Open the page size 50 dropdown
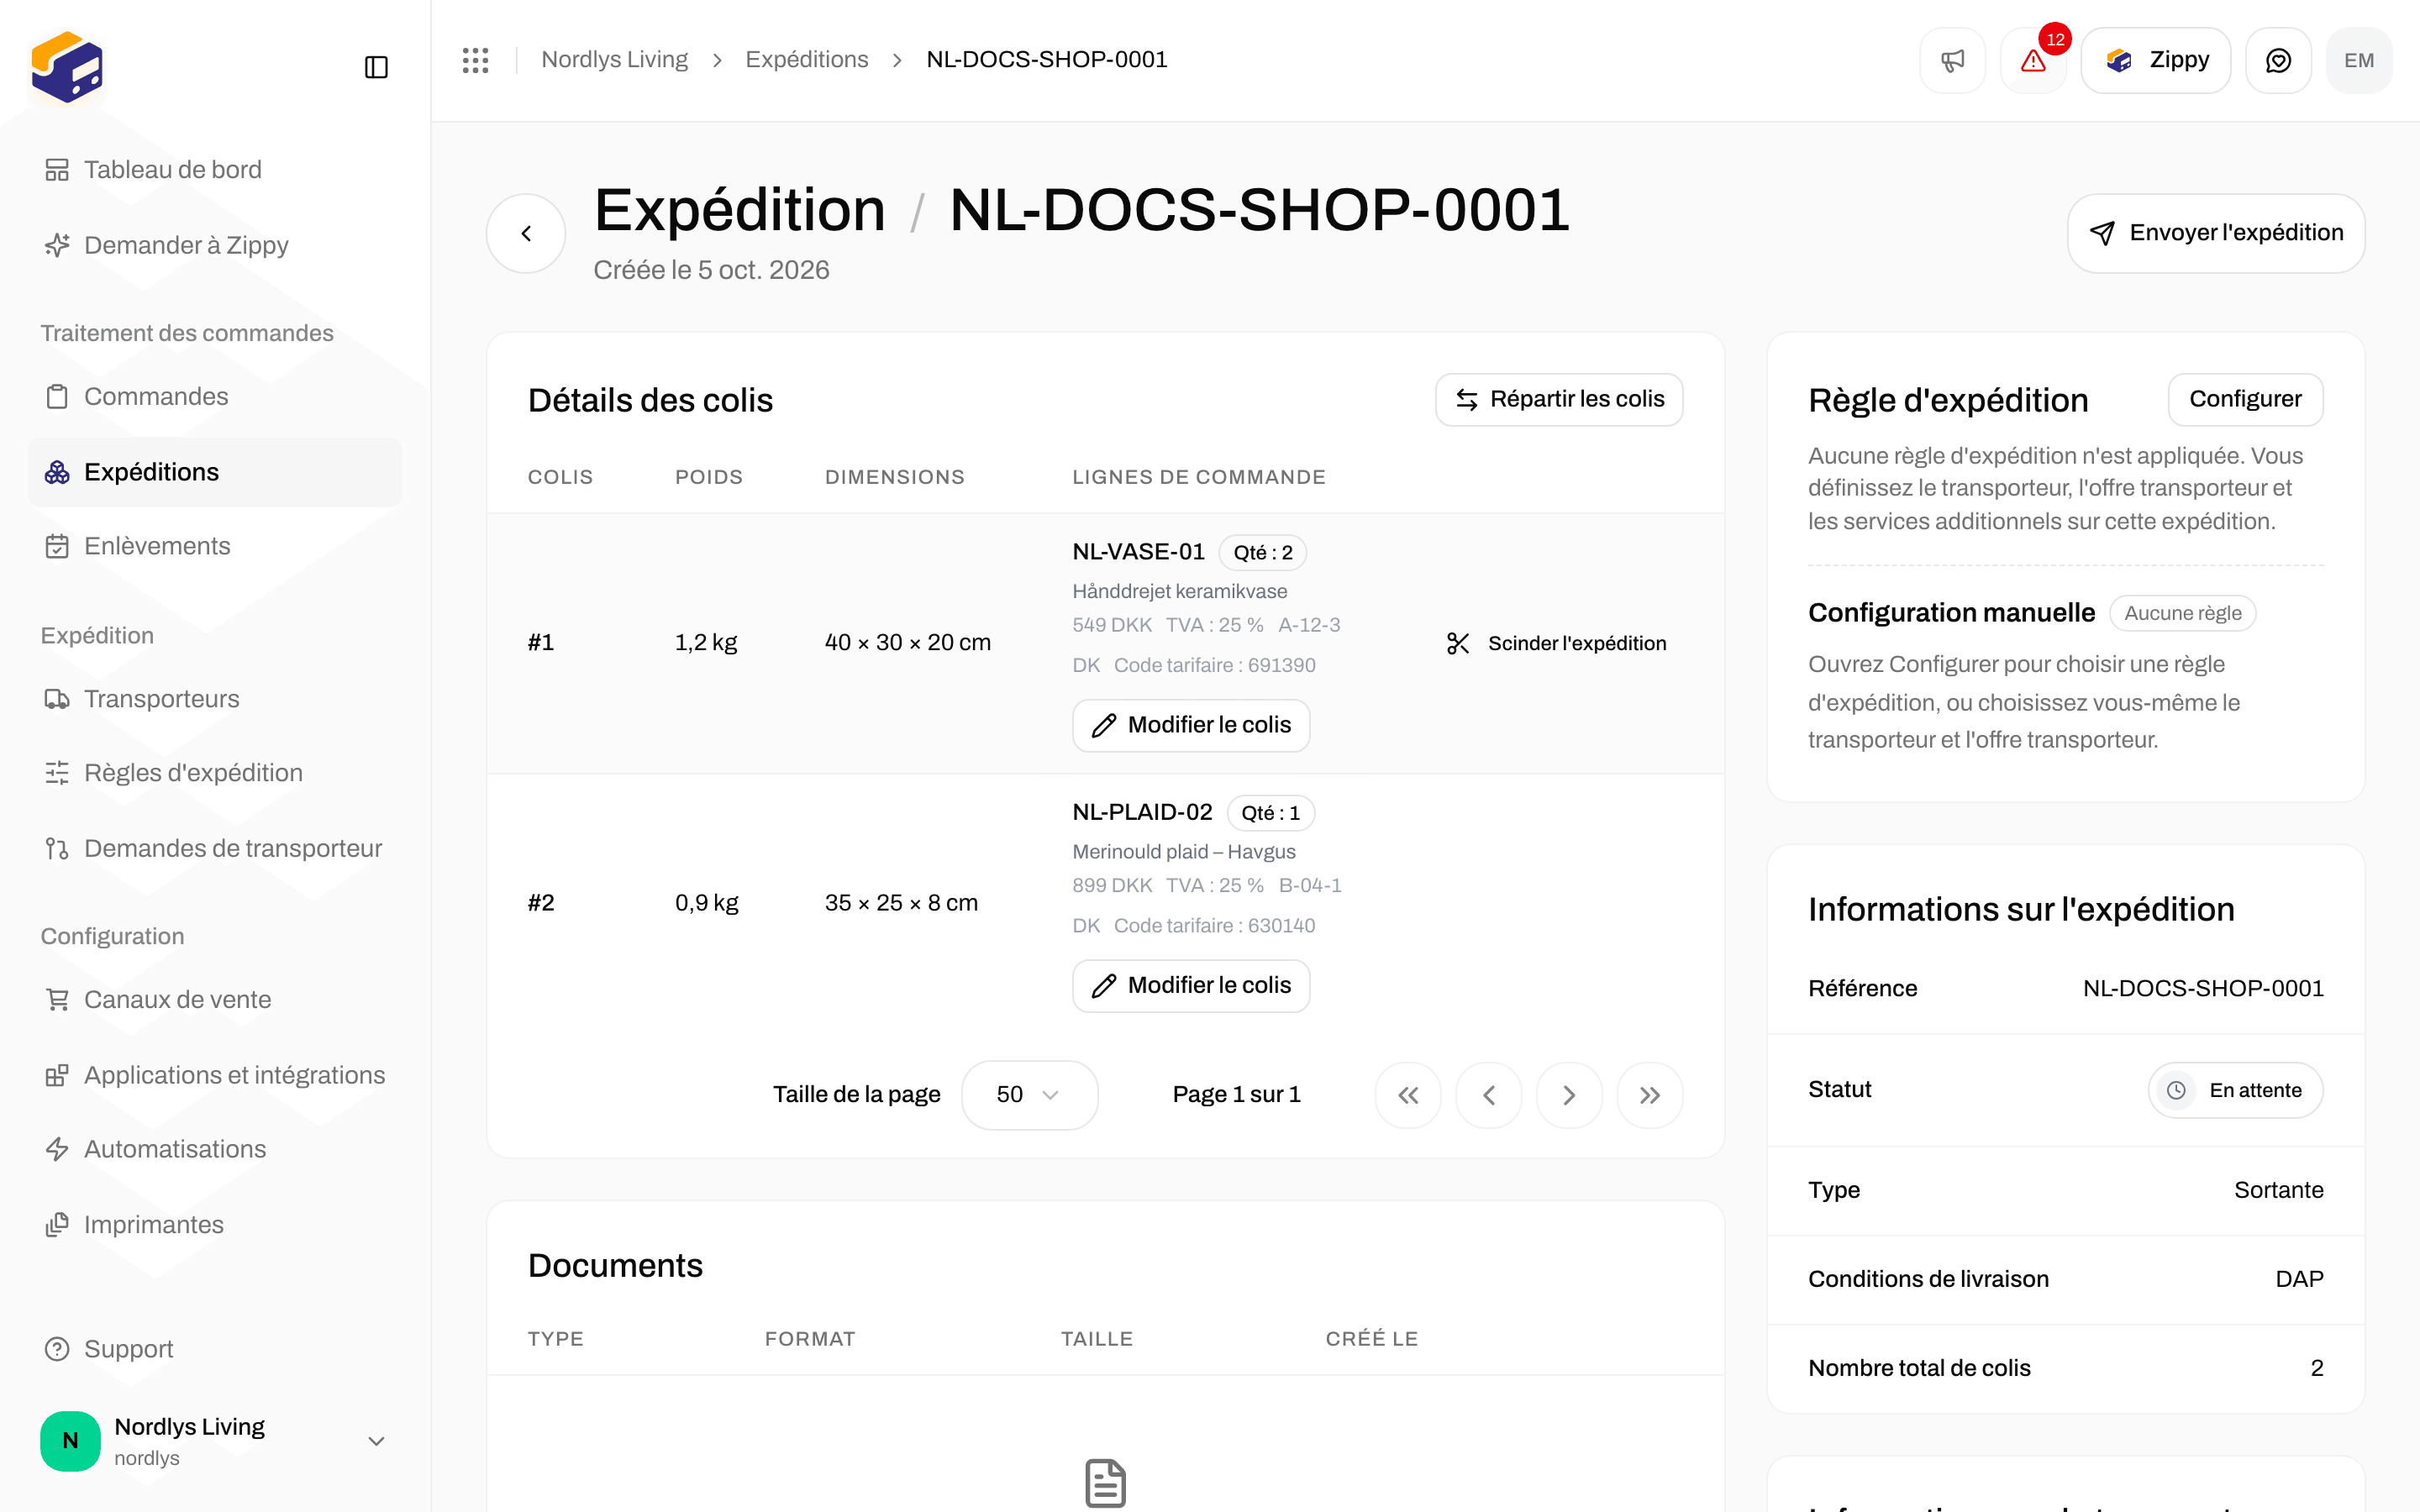This screenshot has height=1512, width=2420. tap(1029, 1095)
